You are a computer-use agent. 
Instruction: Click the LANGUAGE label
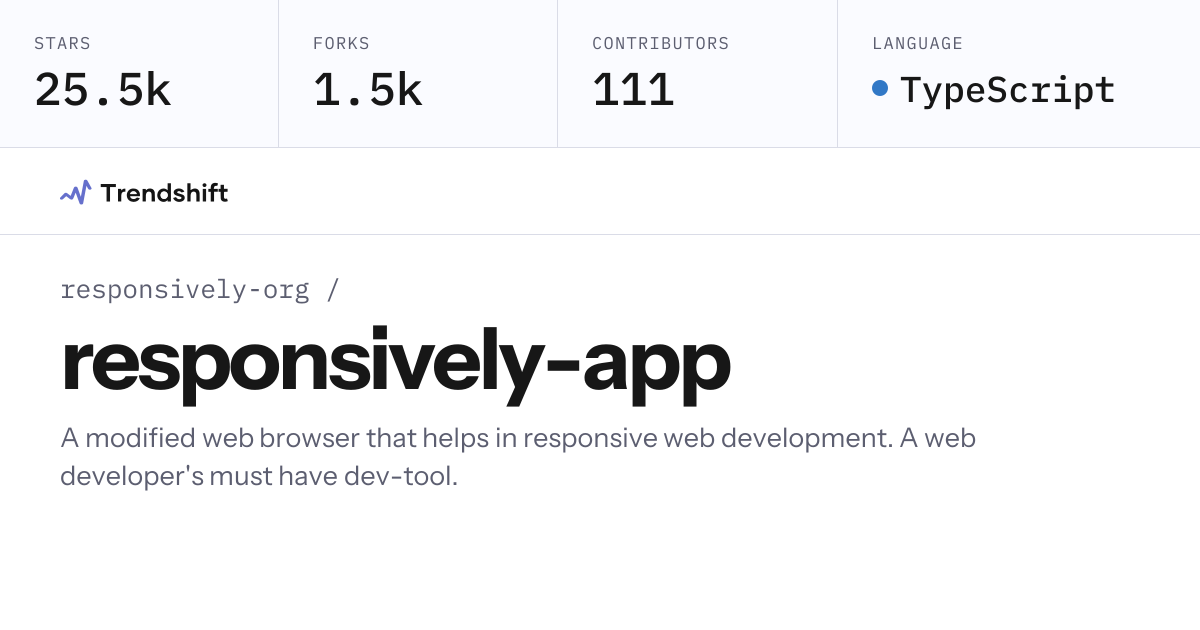(917, 44)
